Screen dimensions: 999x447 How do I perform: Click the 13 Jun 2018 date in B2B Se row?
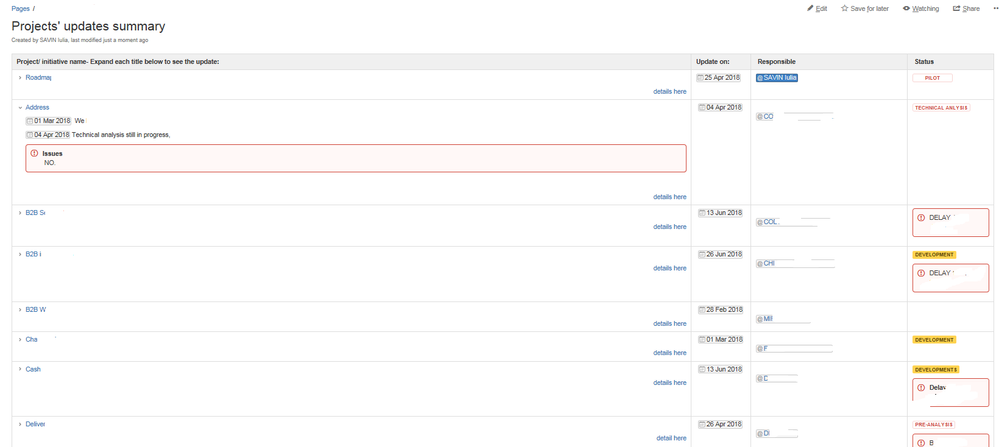[721, 213]
